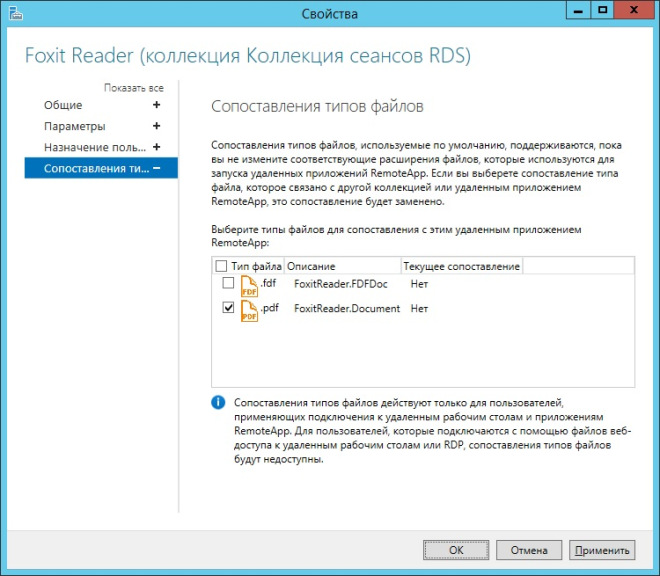Image resolution: width=660 pixels, height=576 pixels.
Task: Expand the Параметры section plus sign
Action: click(x=156, y=126)
